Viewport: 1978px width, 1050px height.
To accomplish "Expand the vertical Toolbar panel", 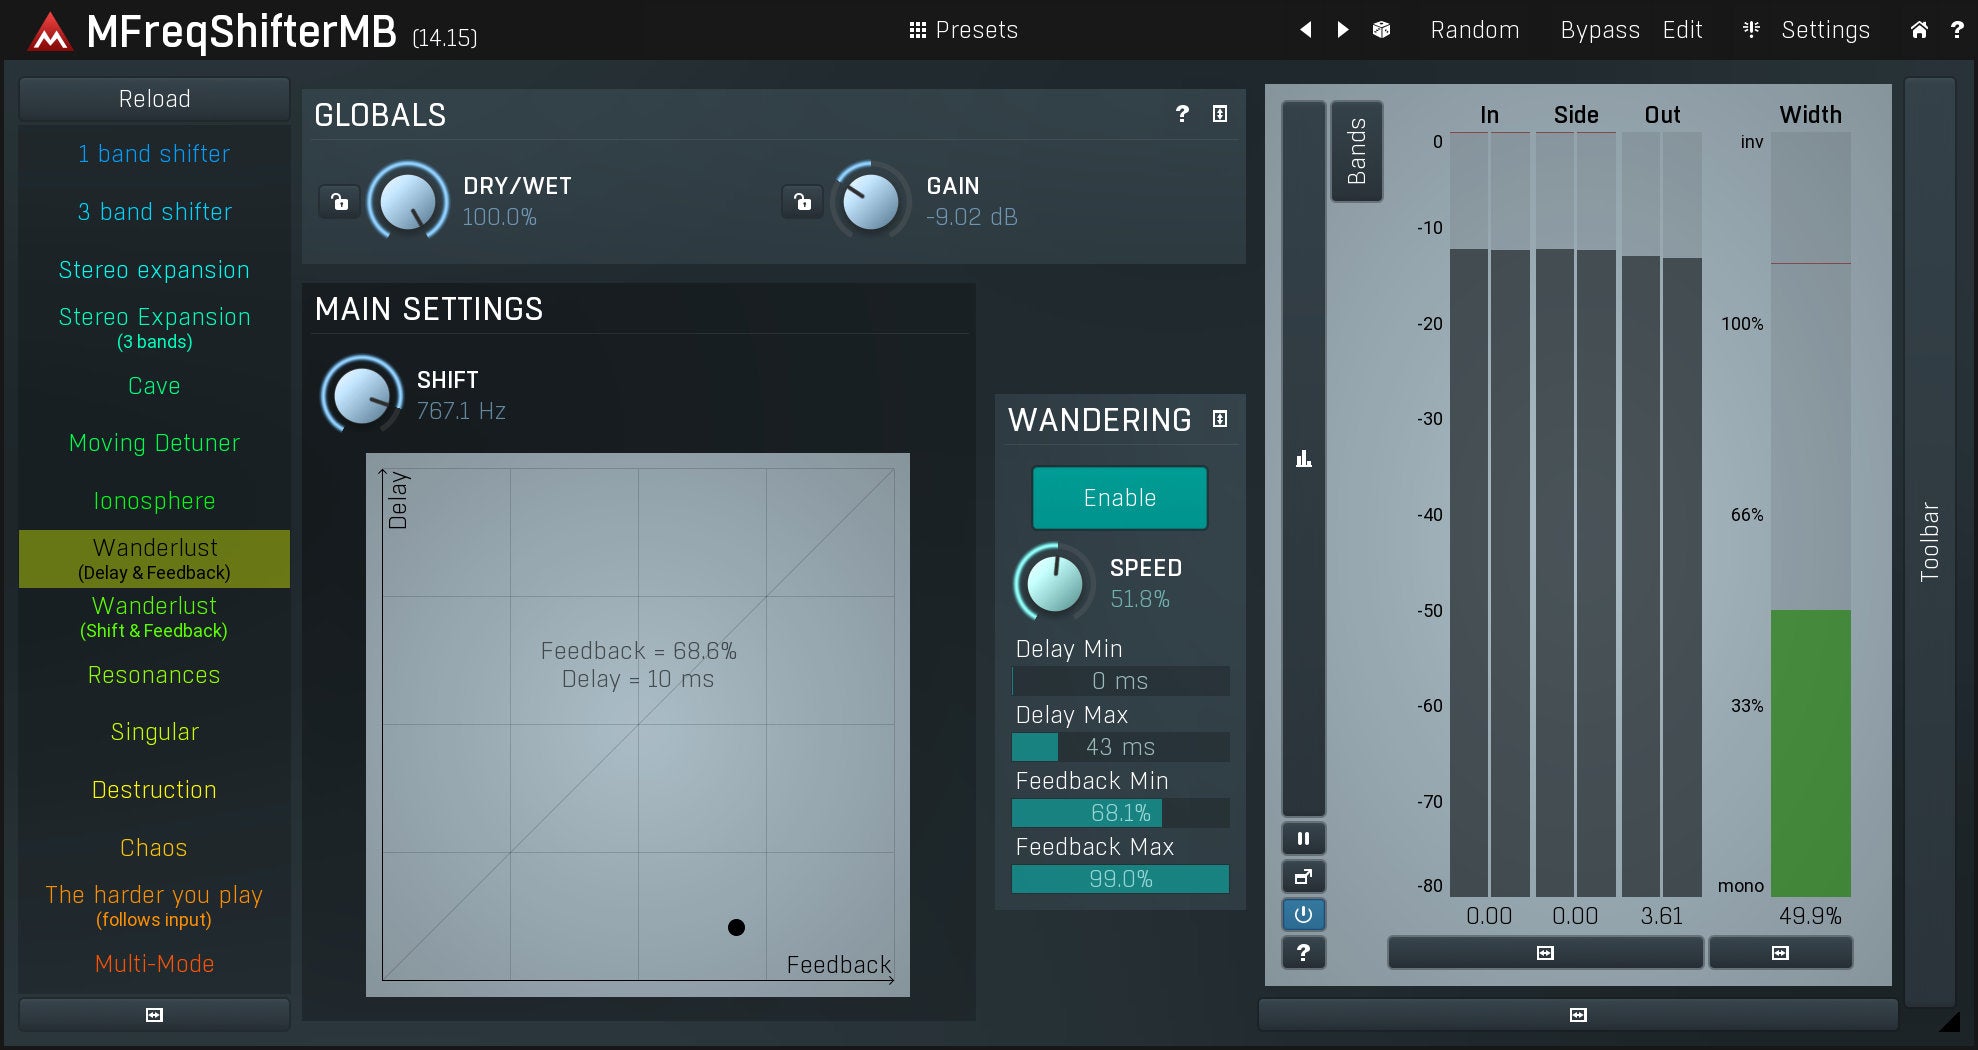I will (1929, 541).
